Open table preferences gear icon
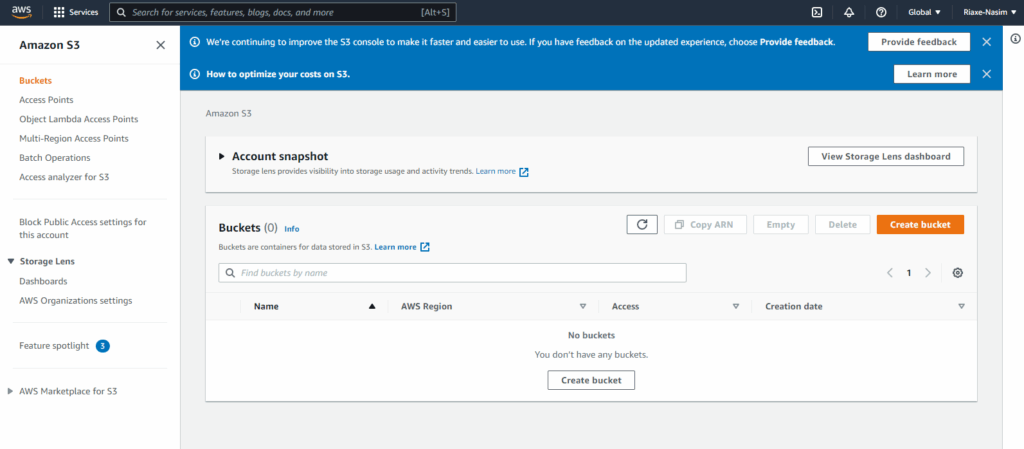This screenshot has height=449, width=1024. point(958,273)
